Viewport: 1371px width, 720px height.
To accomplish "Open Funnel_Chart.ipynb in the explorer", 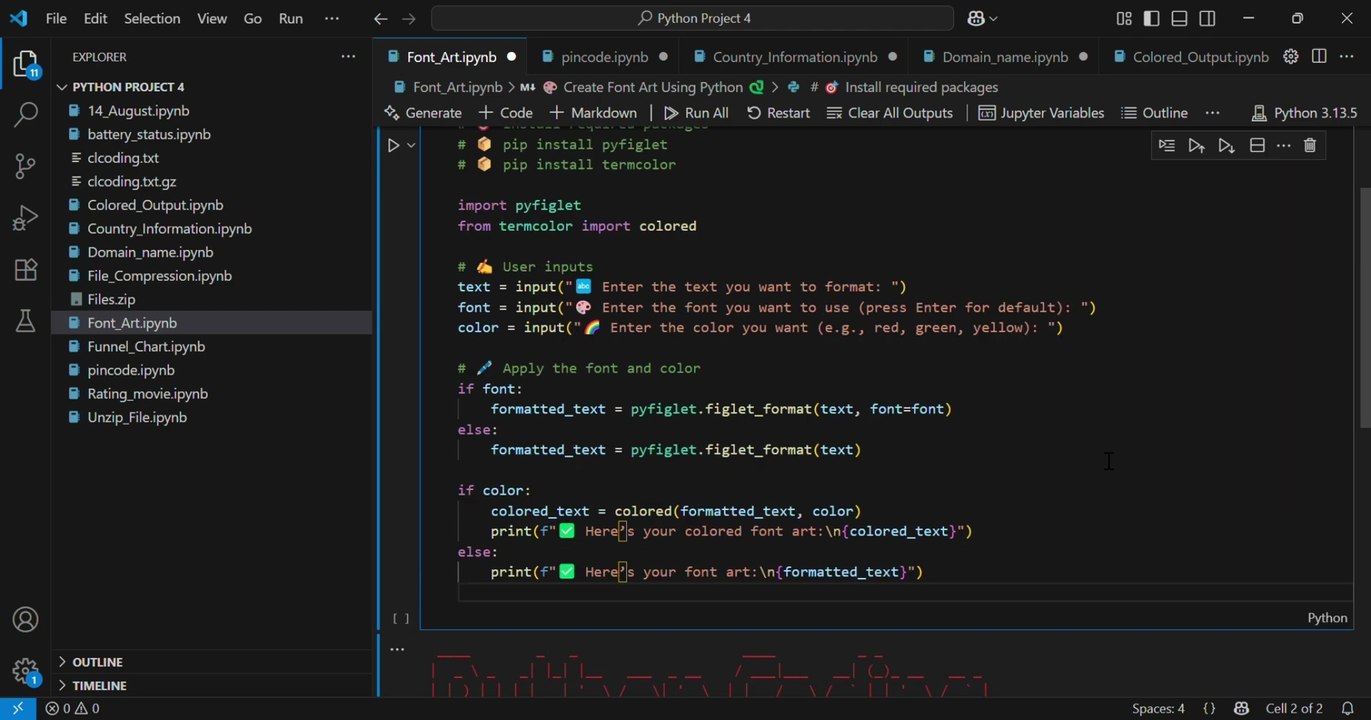I will pyautogui.click(x=146, y=346).
